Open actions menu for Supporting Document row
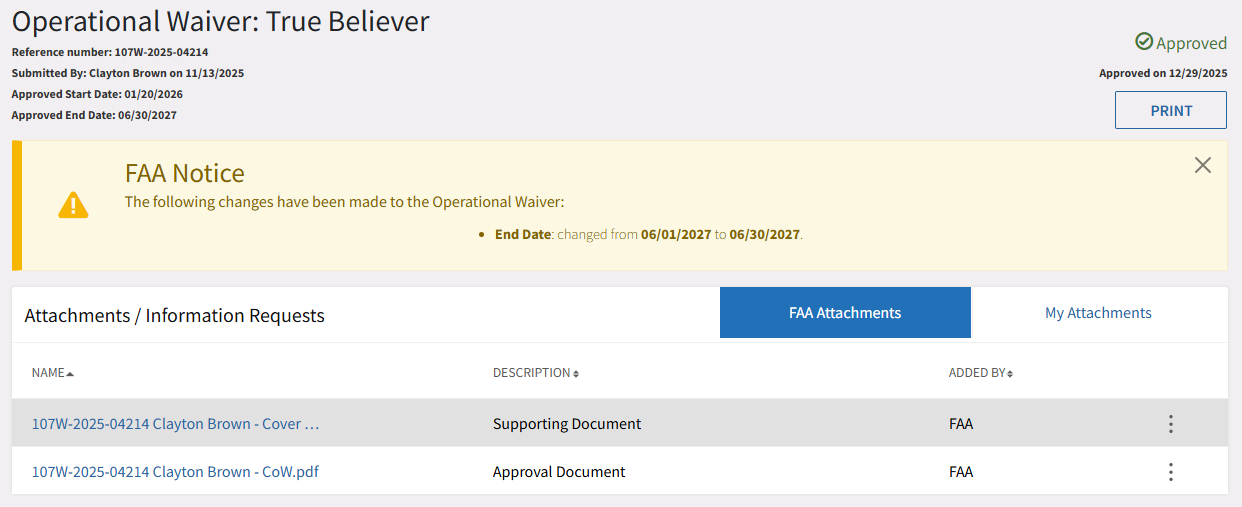 (1170, 424)
